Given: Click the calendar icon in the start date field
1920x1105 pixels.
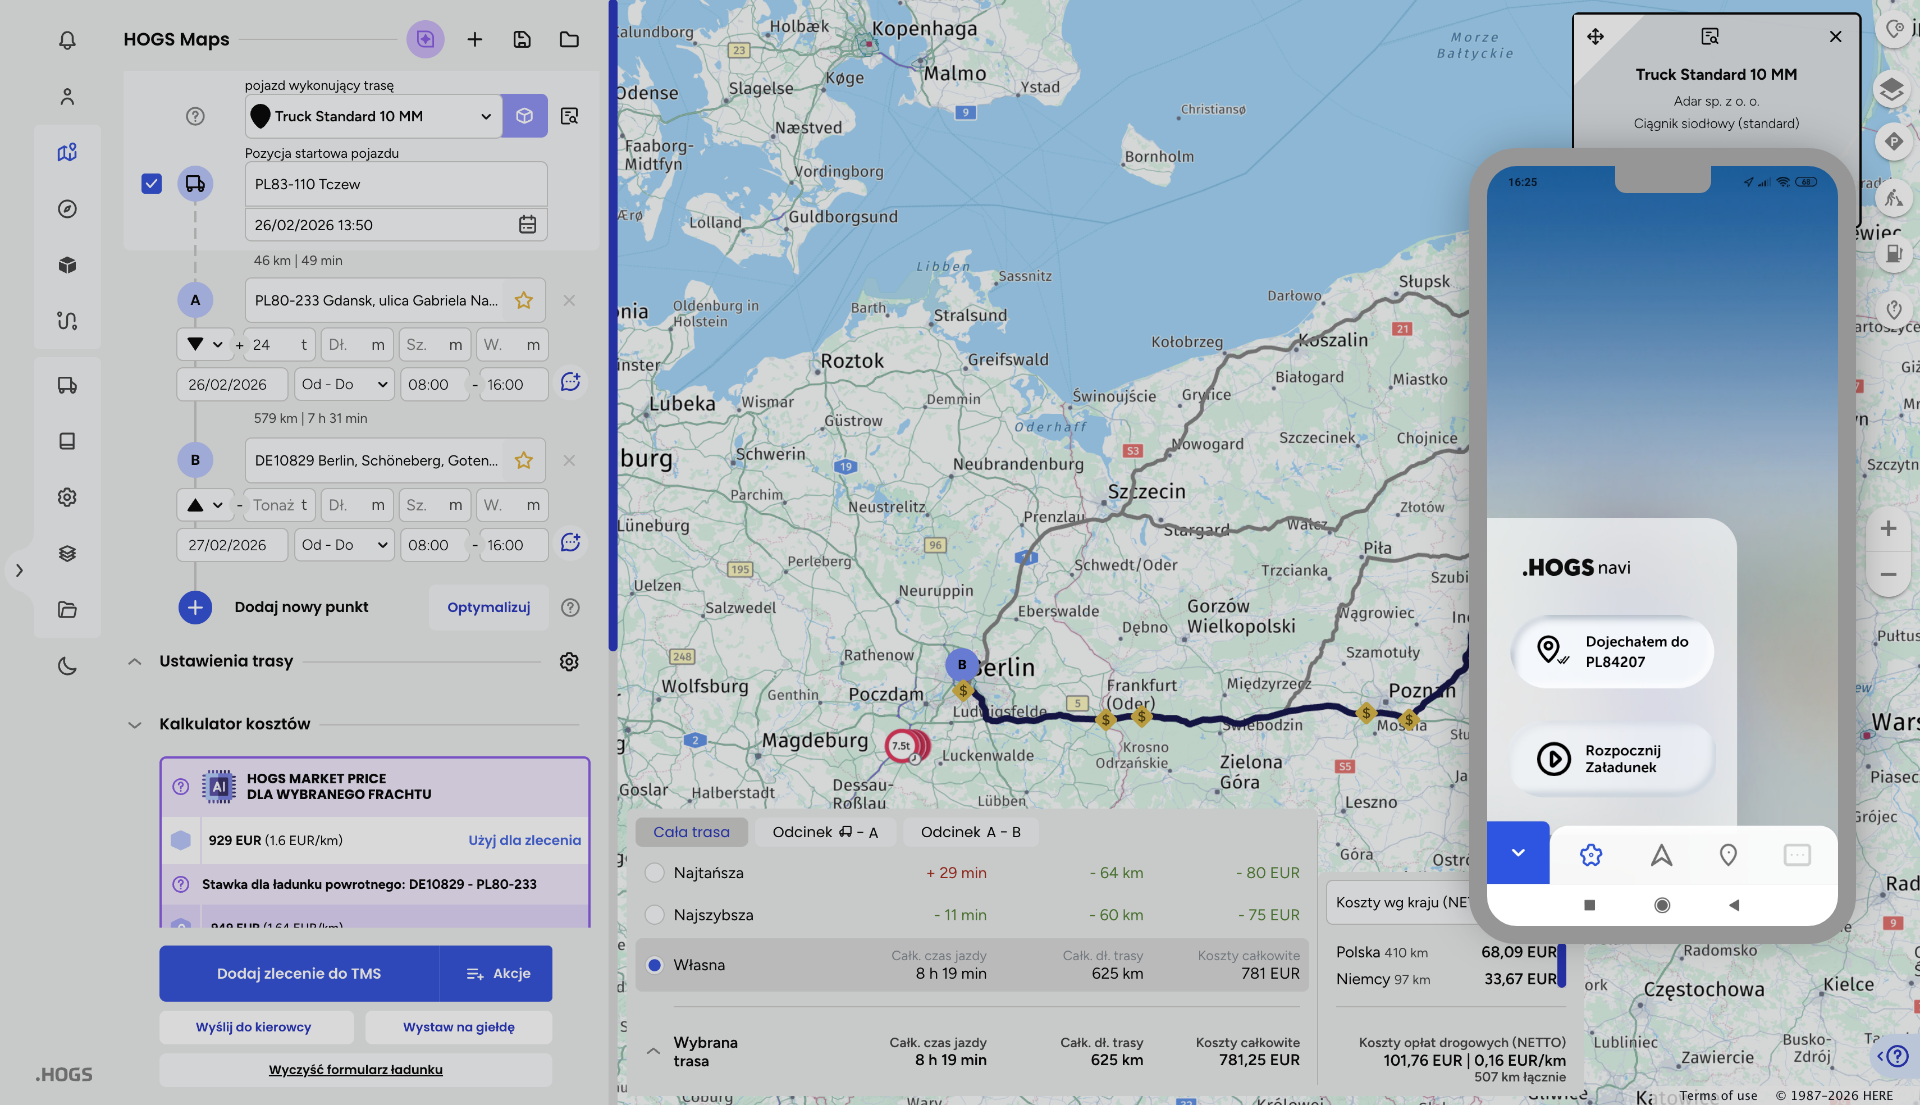Looking at the screenshot, I should click(527, 225).
